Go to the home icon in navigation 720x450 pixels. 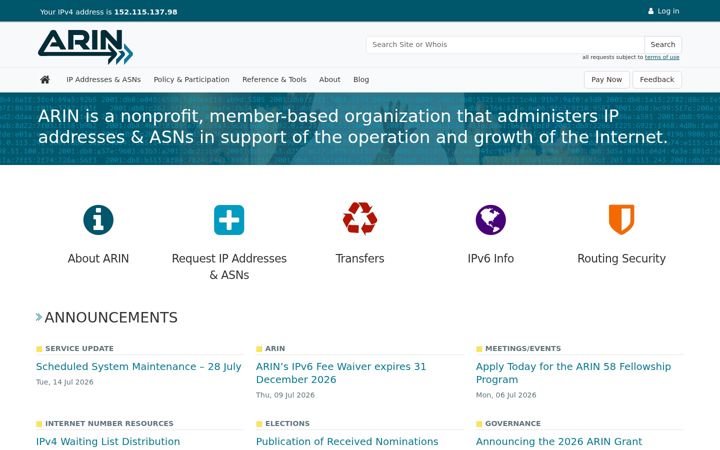tap(45, 79)
